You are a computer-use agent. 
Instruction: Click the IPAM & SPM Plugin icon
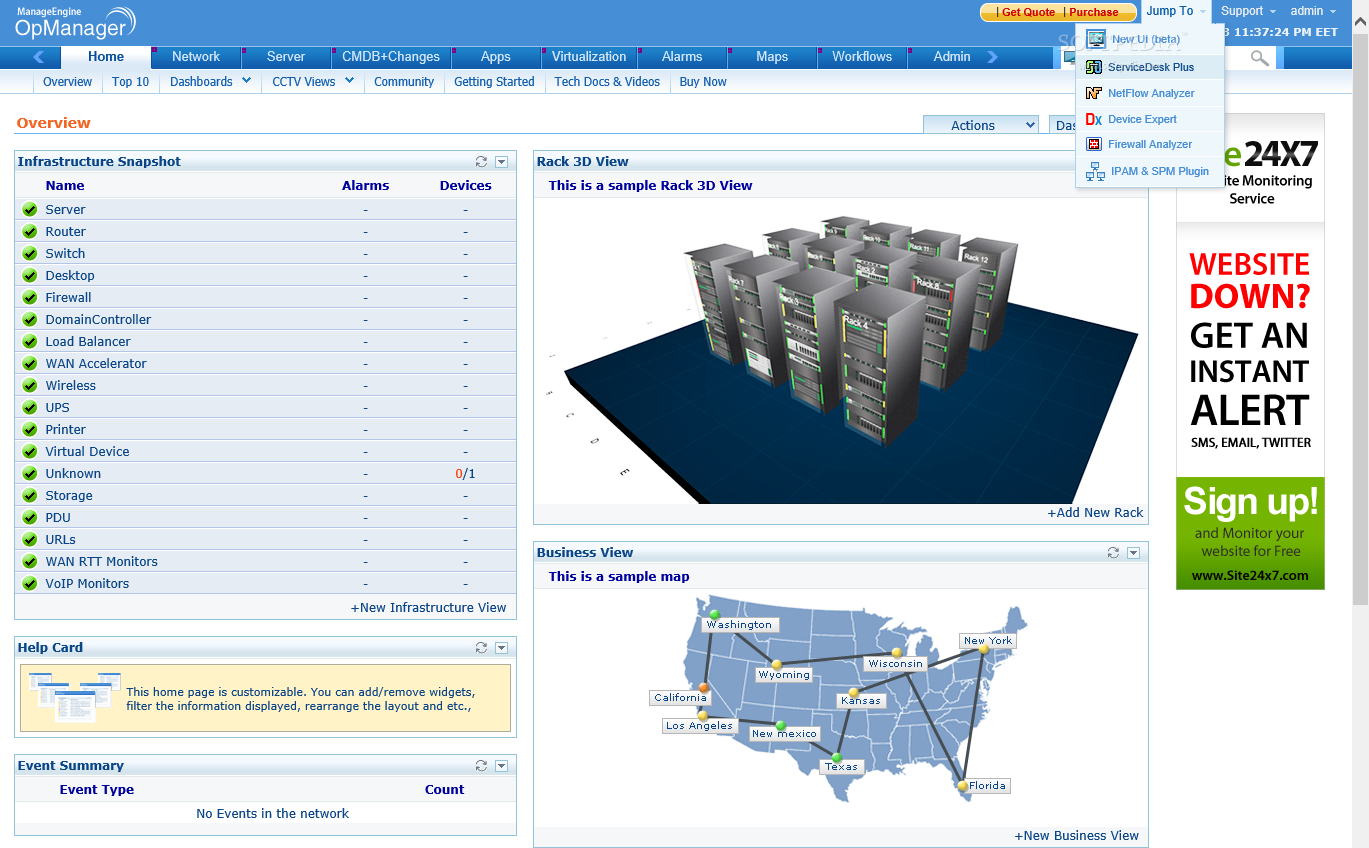click(x=1096, y=171)
